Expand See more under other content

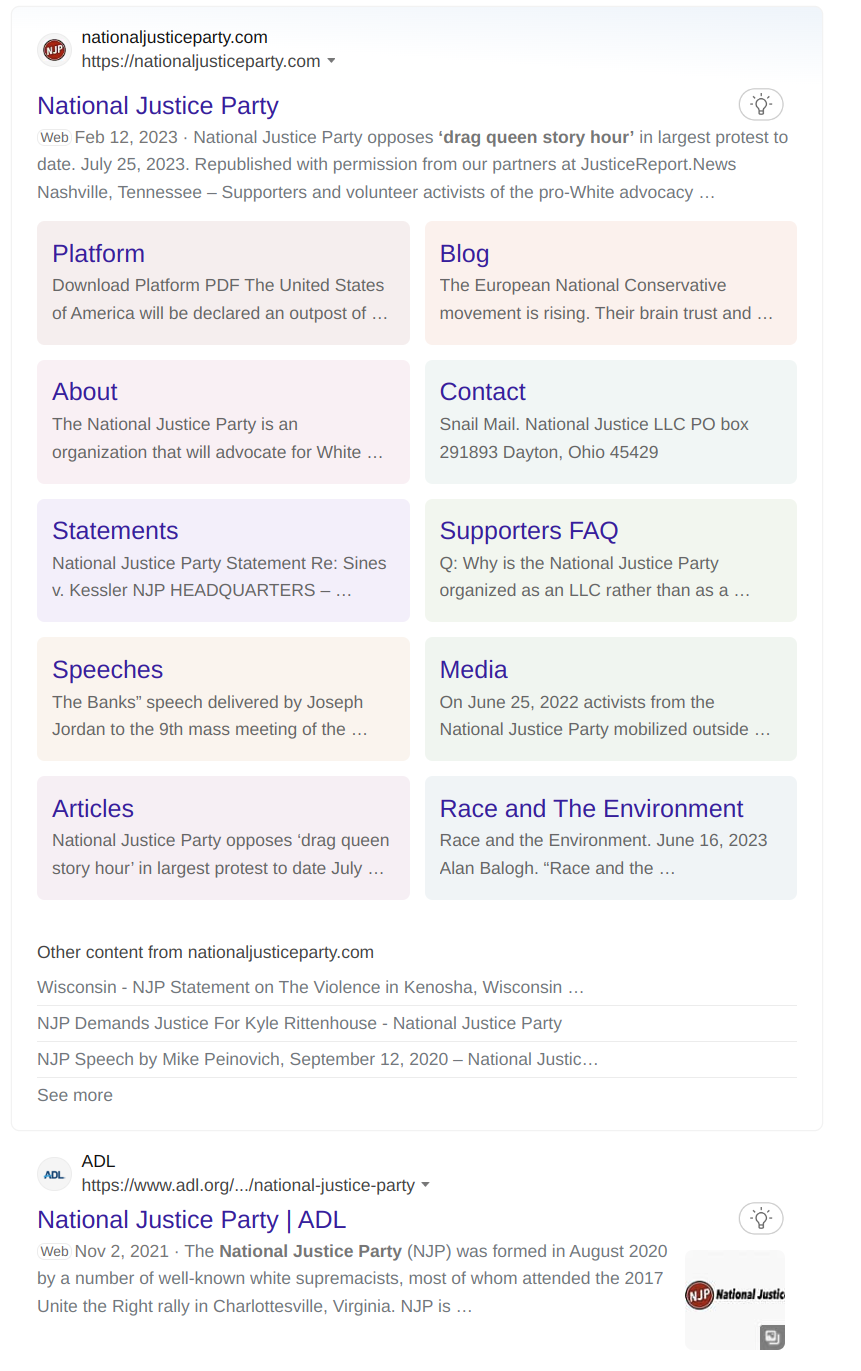75,1095
